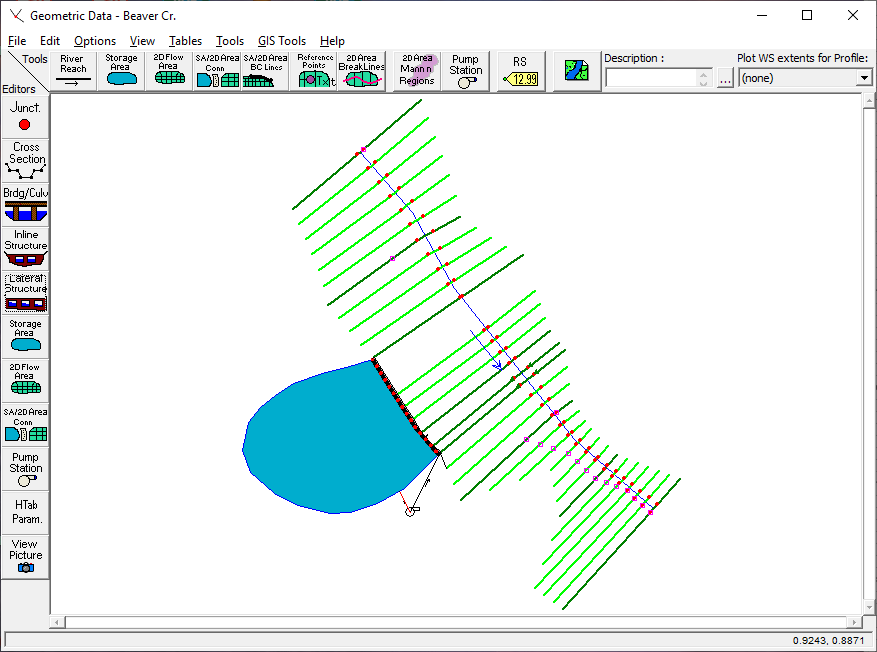877x652 pixels.
Task: Open the HTab Param. editor
Action: pyautogui.click(x=26, y=512)
